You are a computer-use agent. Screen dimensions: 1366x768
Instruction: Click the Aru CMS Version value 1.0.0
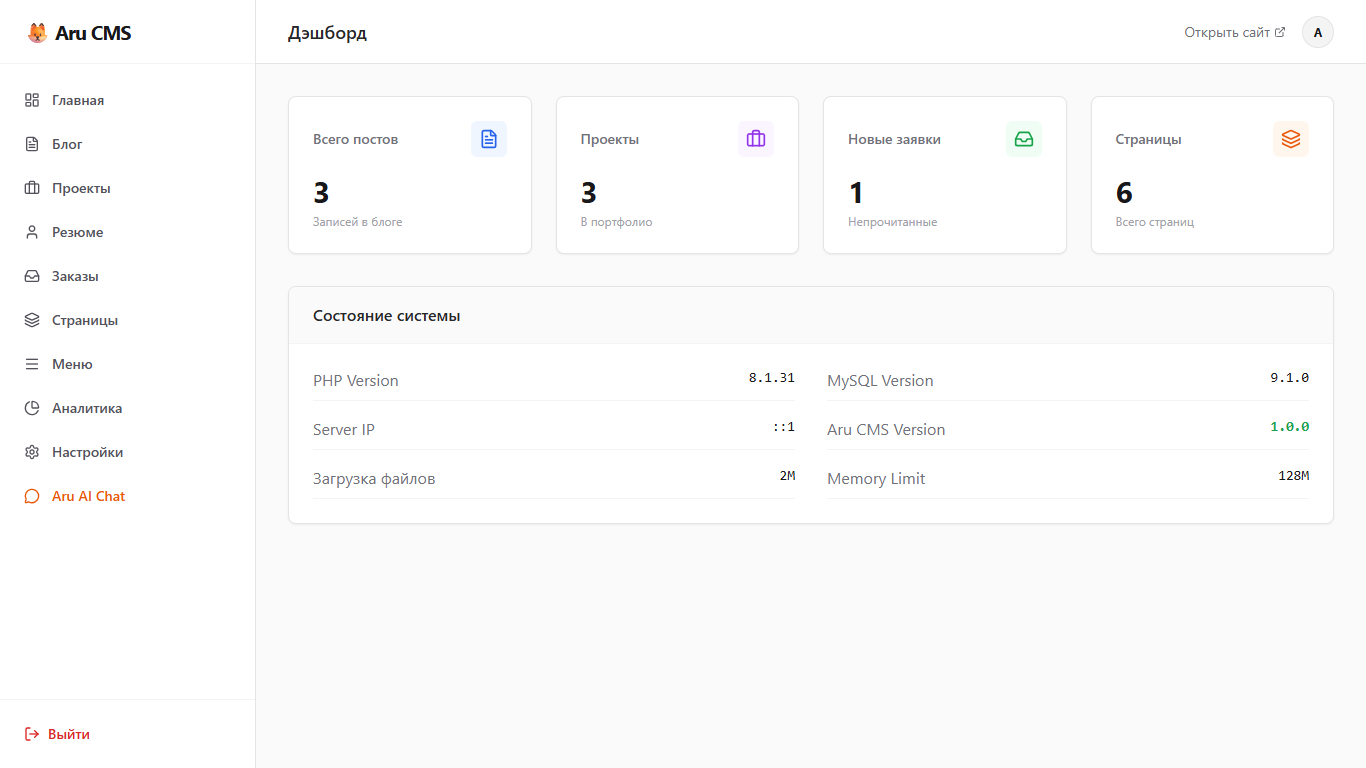coord(1289,427)
